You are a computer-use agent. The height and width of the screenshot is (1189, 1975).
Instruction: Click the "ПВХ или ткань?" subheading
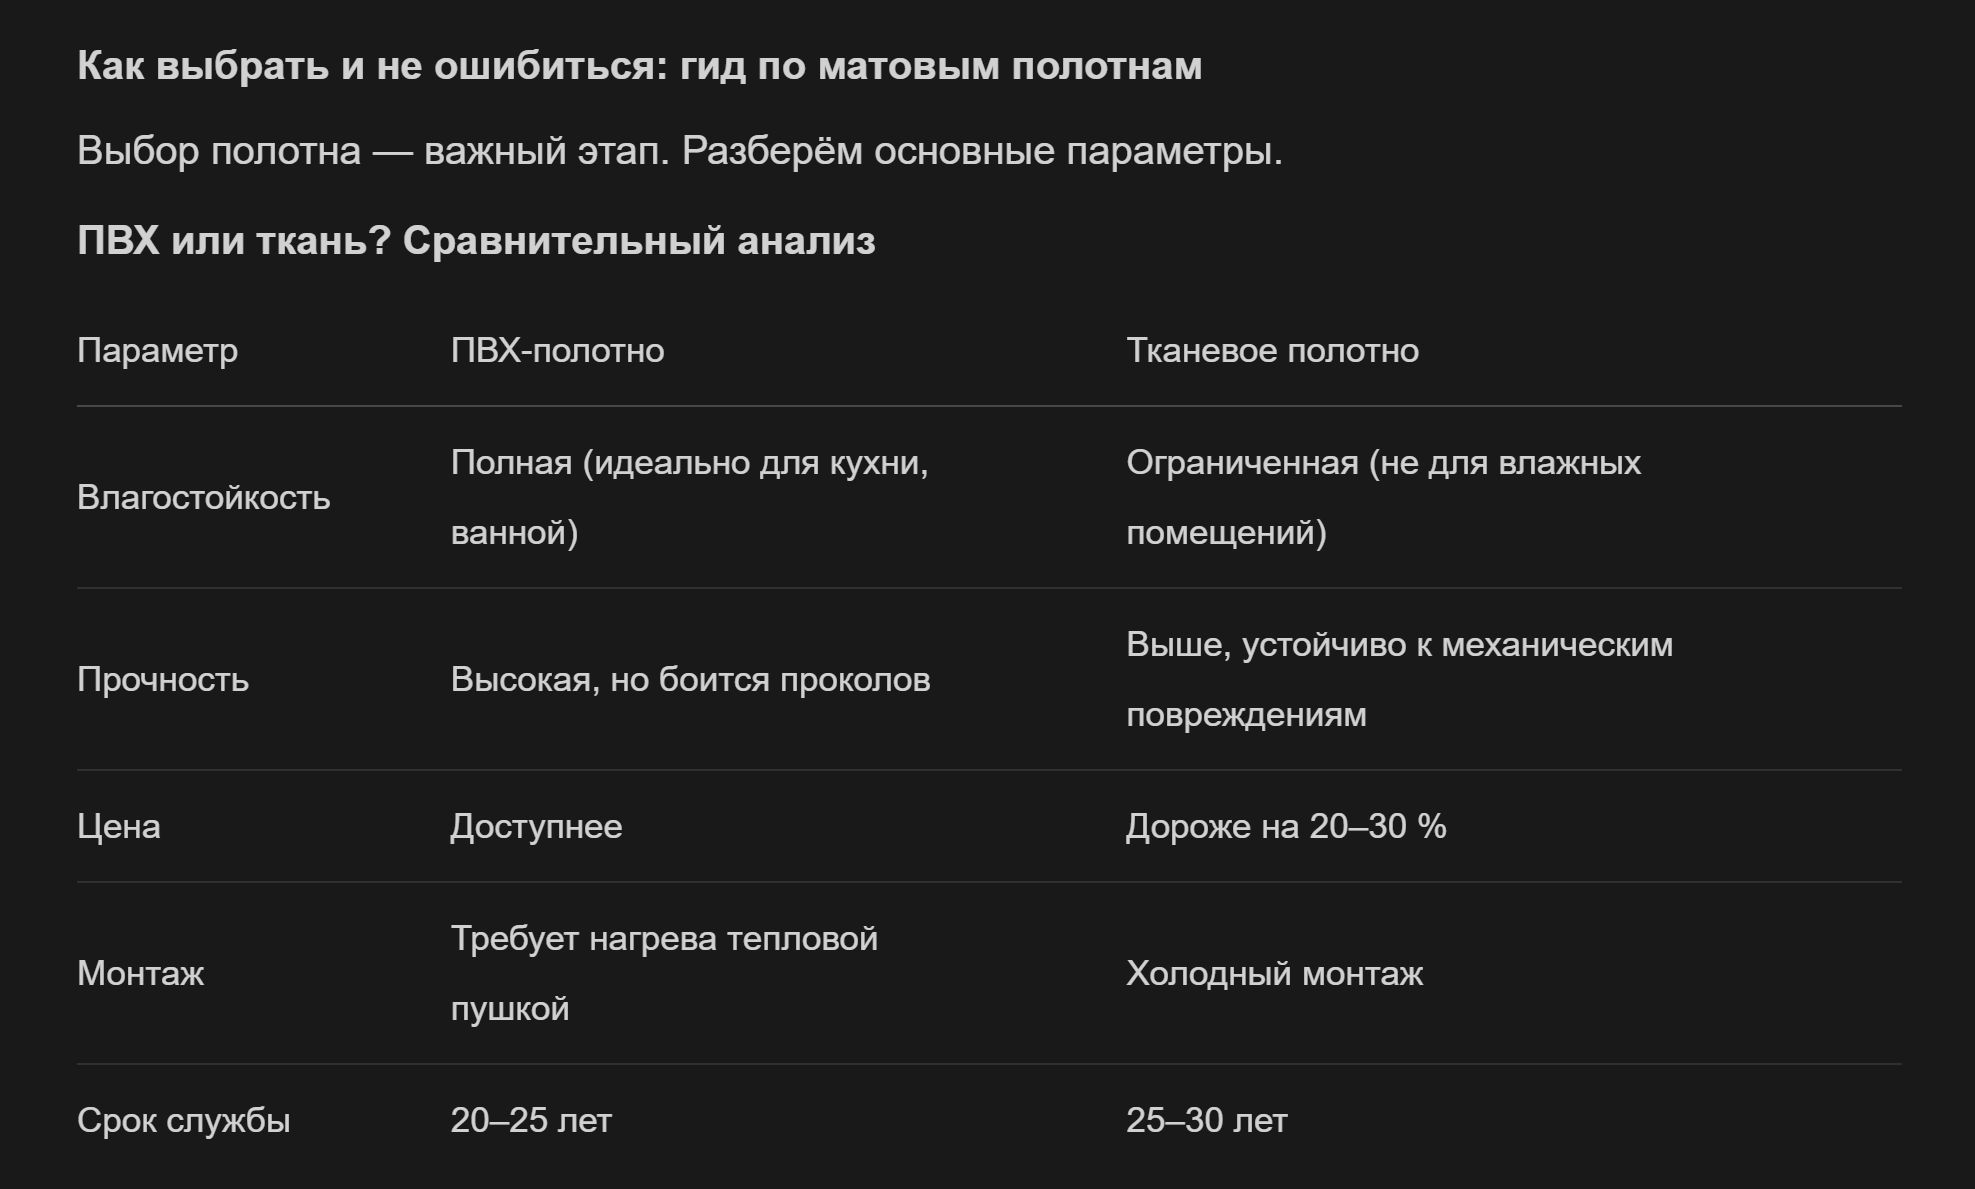[476, 241]
